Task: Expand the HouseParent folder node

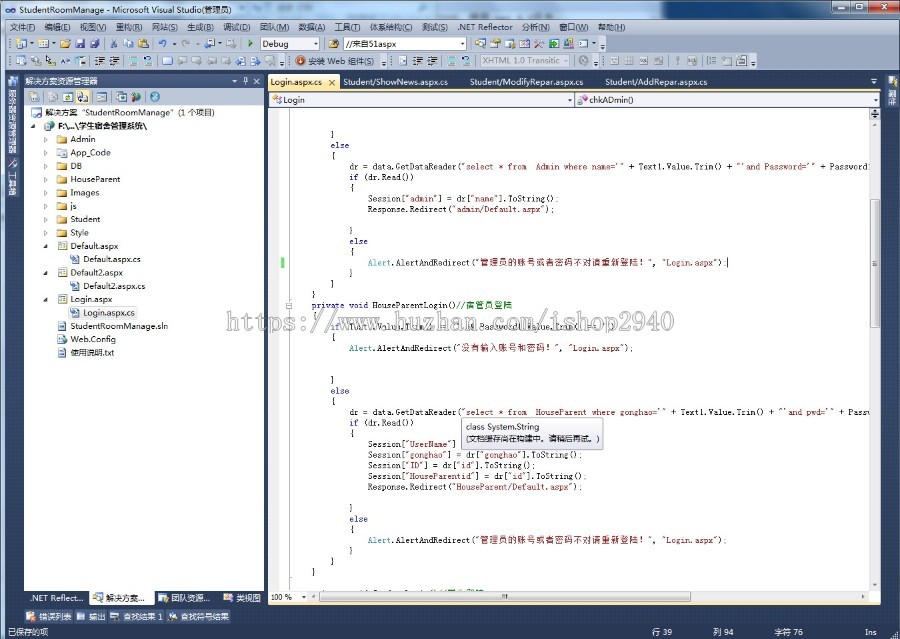Action: 46,179
